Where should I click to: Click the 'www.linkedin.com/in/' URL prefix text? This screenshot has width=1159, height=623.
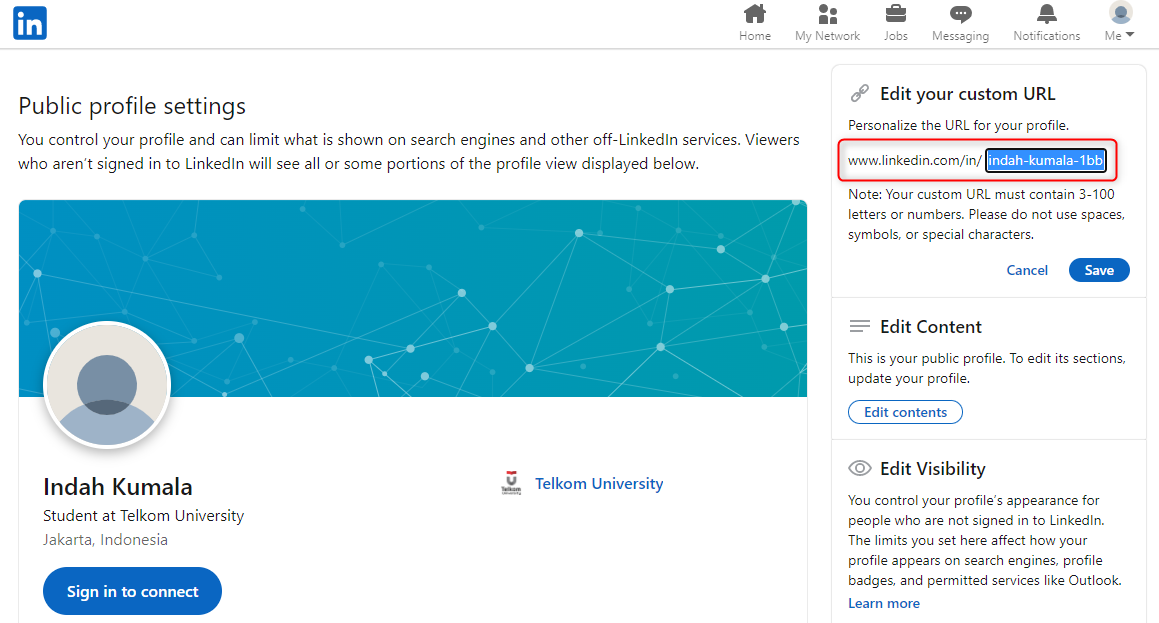(914, 160)
